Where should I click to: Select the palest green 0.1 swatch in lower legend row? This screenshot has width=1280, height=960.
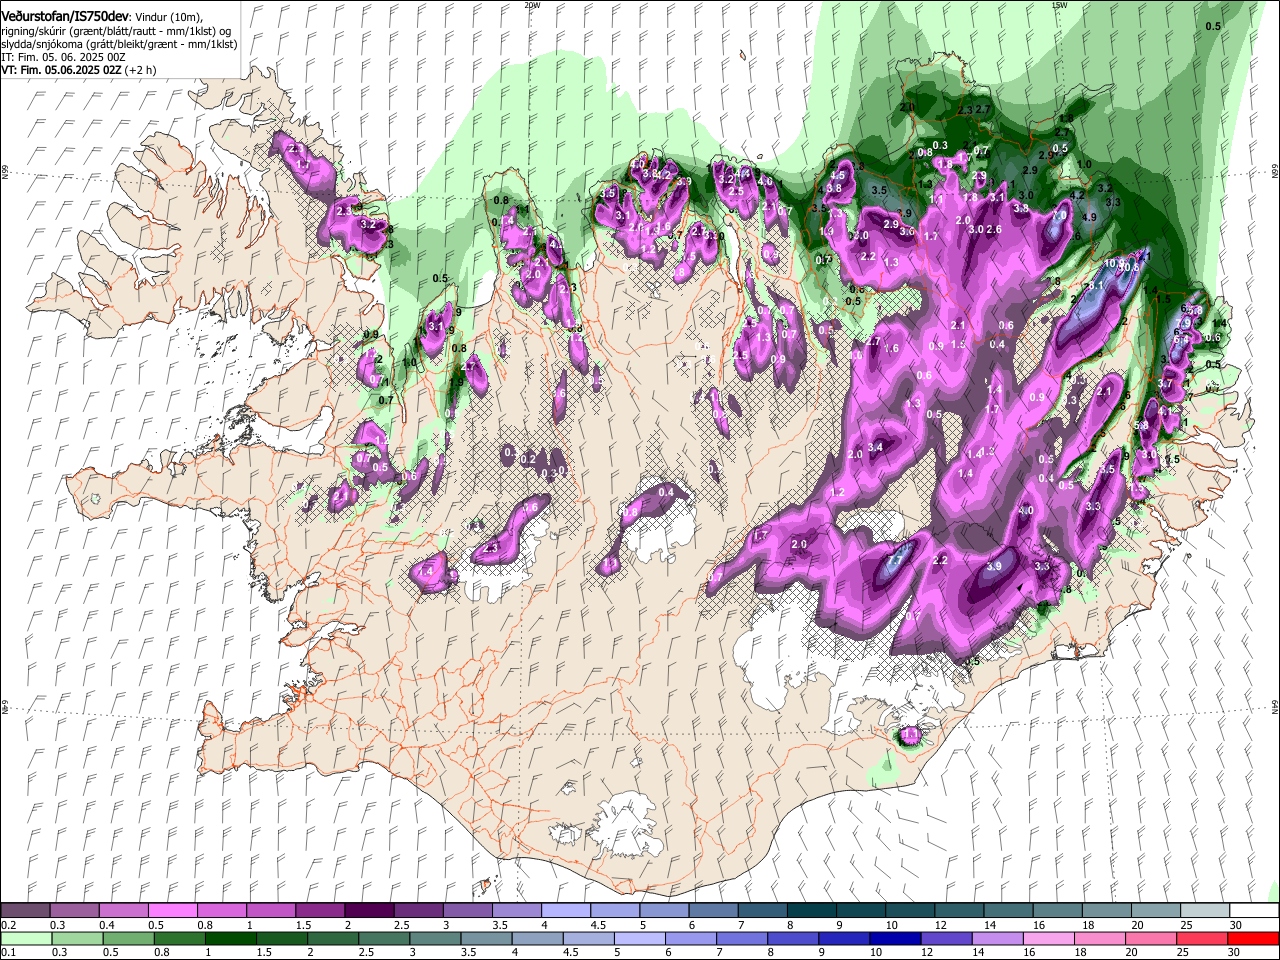pos(26,939)
